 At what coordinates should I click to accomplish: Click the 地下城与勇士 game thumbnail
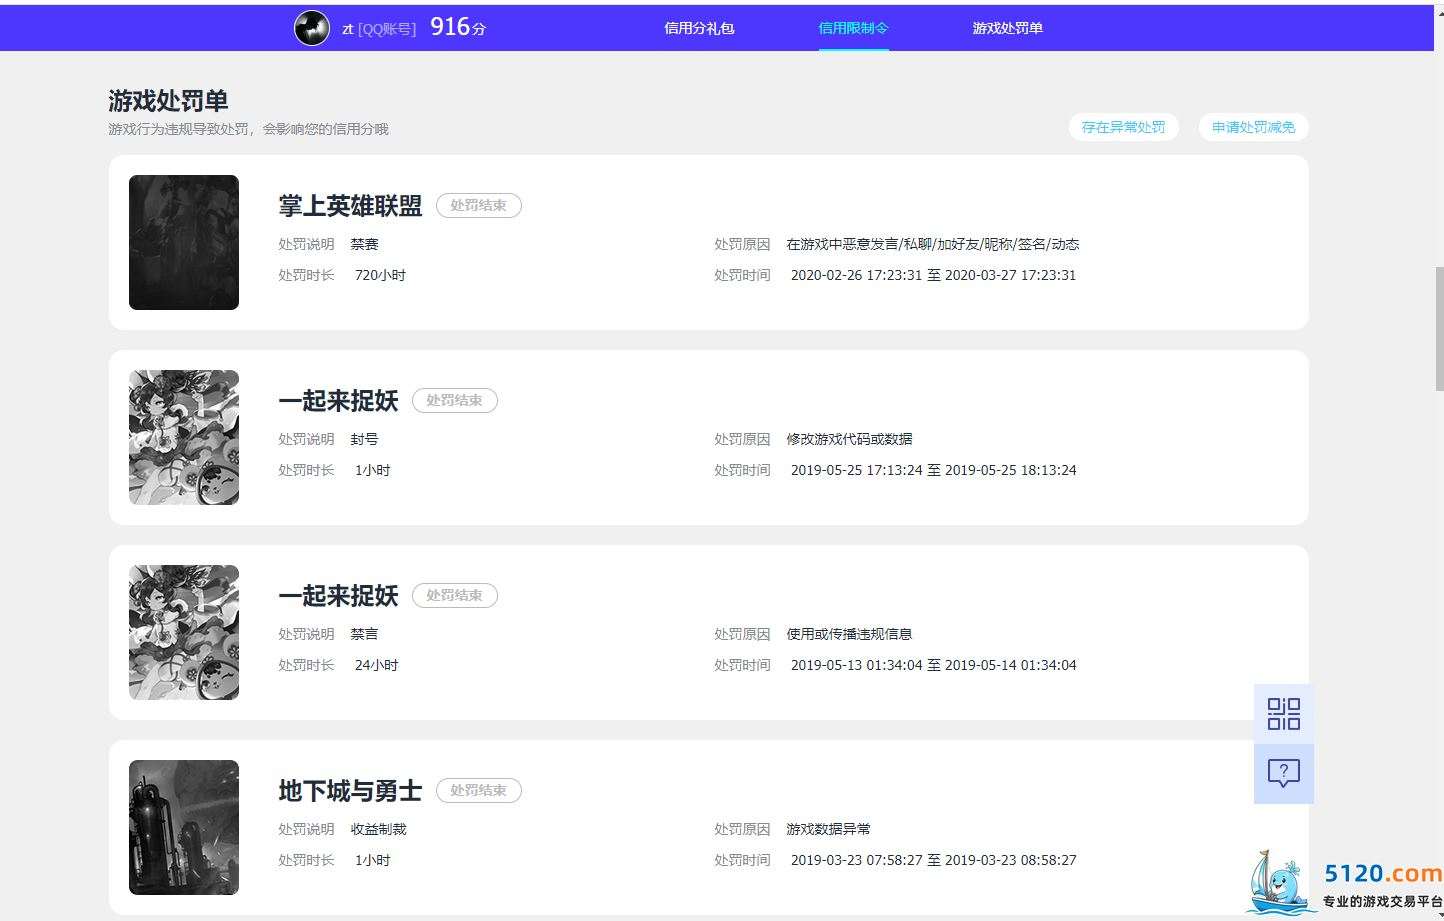click(184, 827)
